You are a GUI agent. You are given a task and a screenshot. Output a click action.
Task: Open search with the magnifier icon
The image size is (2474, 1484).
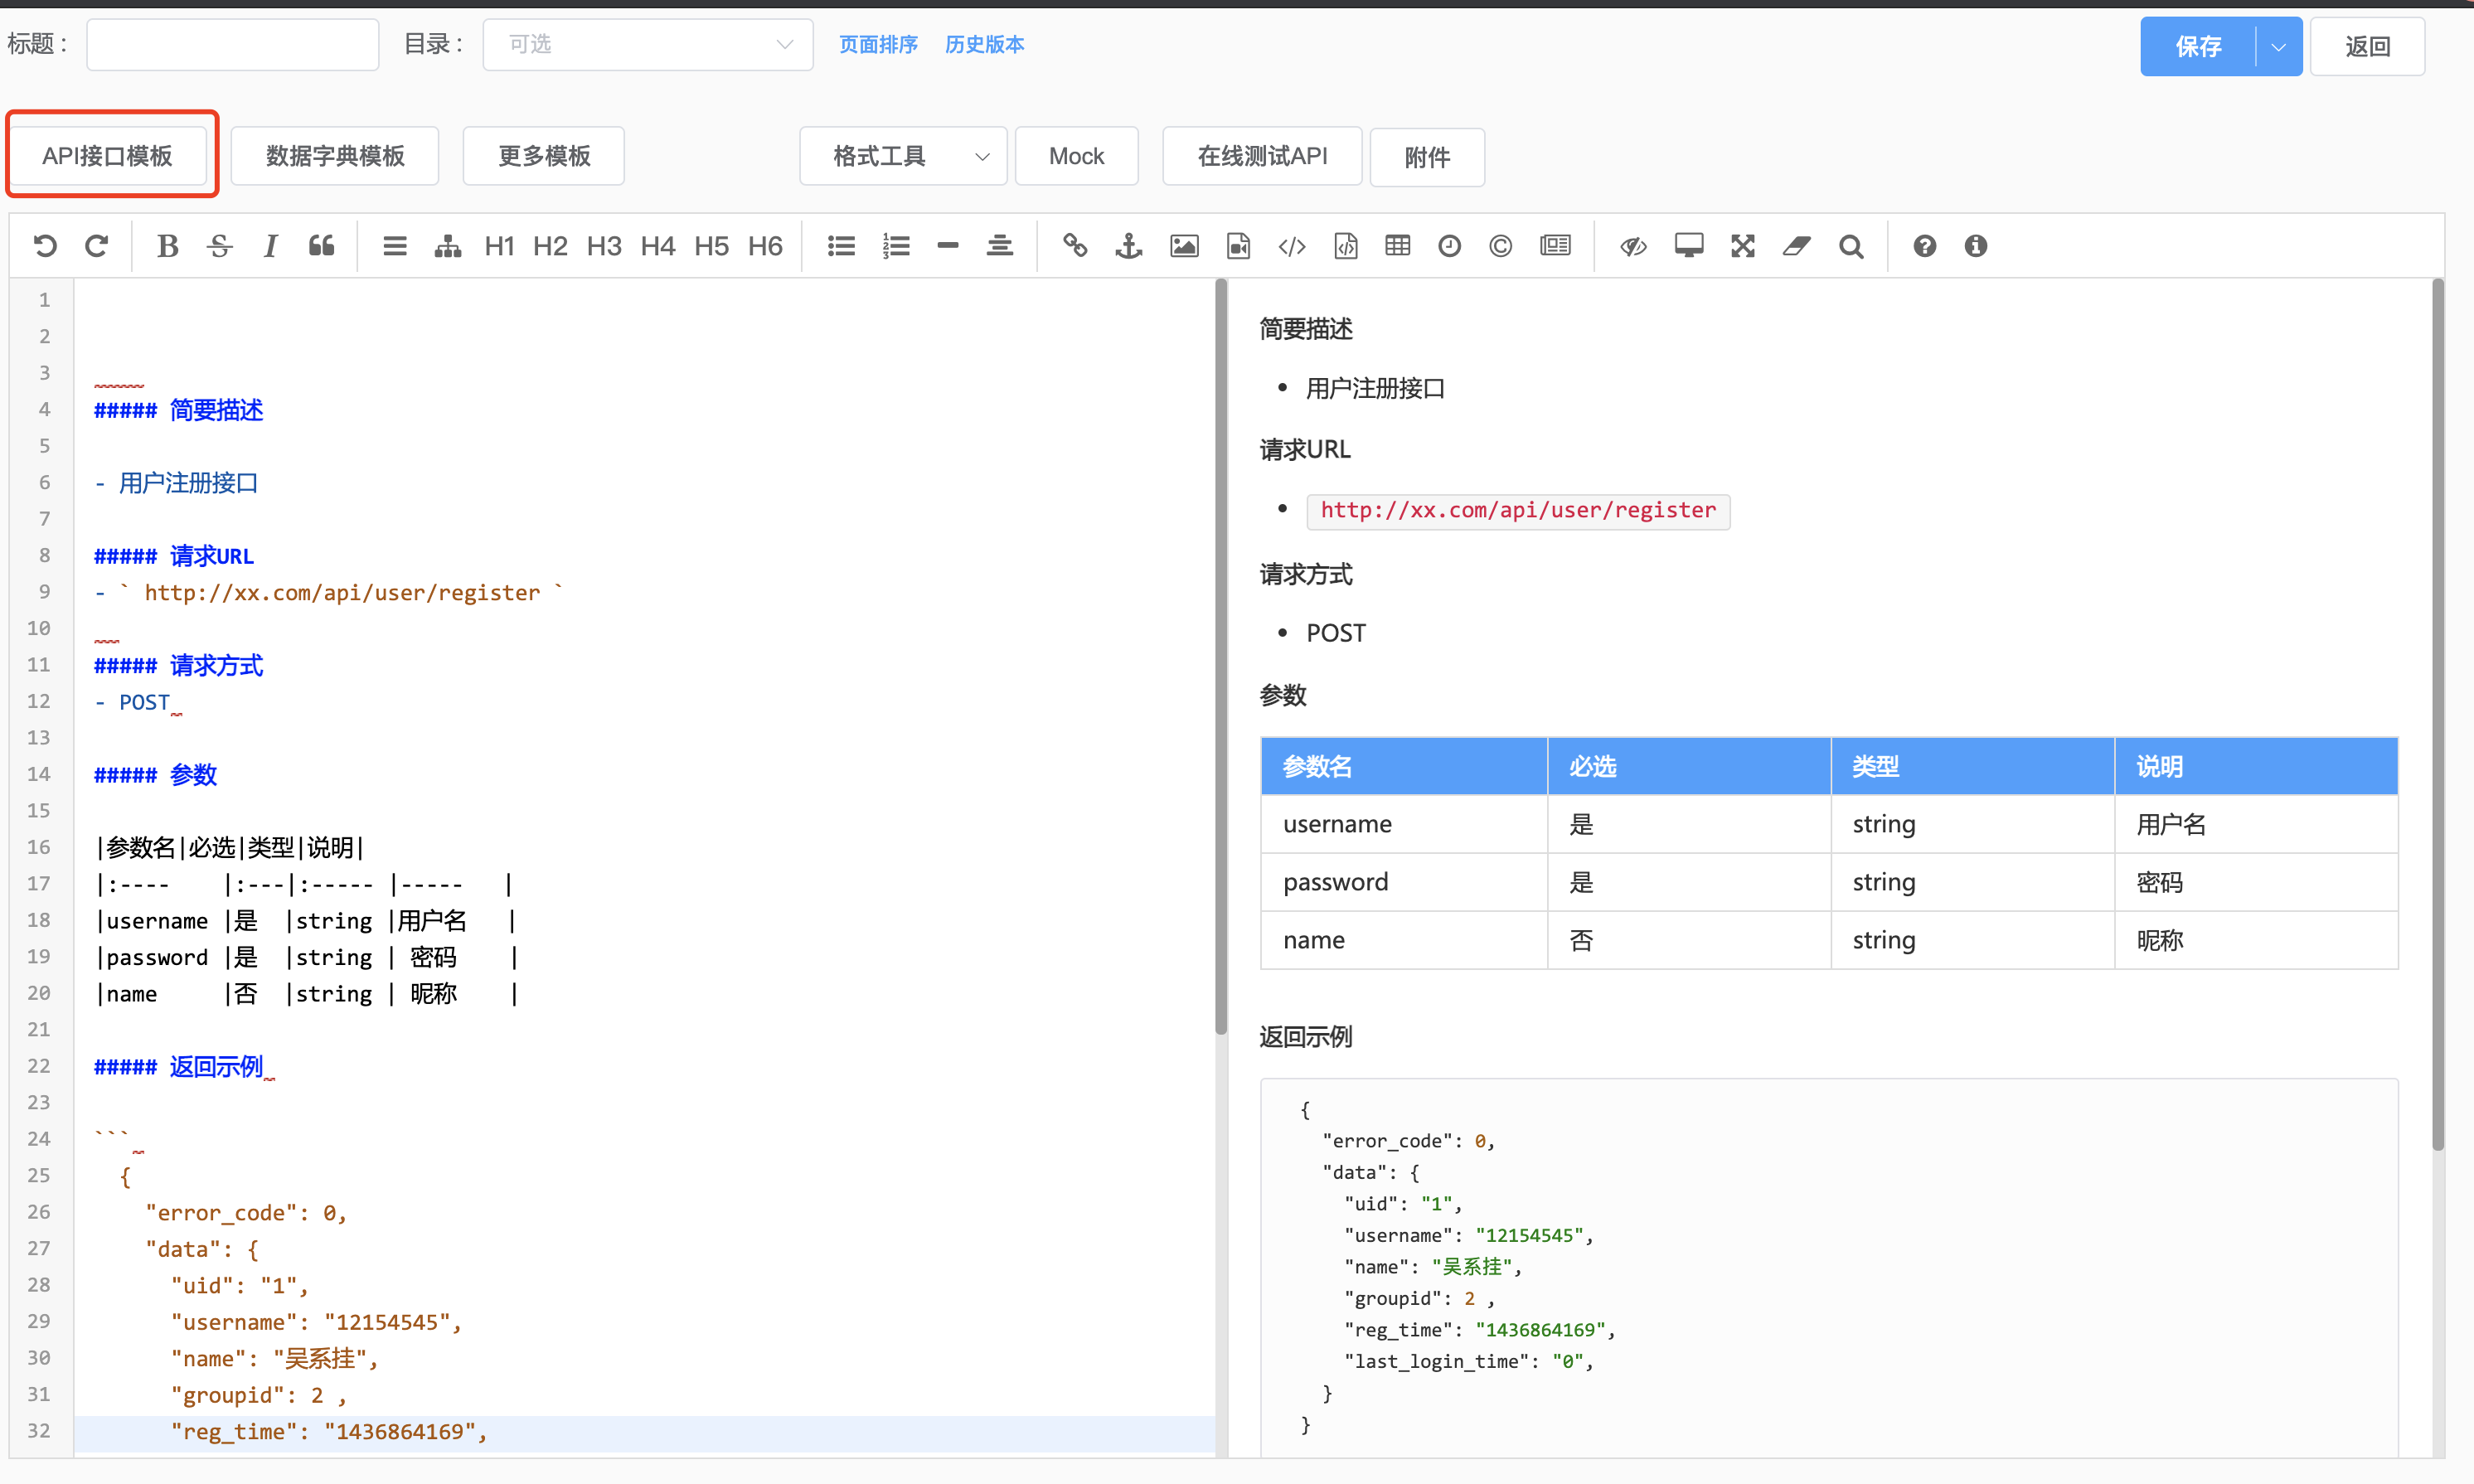coord(1851,246)
